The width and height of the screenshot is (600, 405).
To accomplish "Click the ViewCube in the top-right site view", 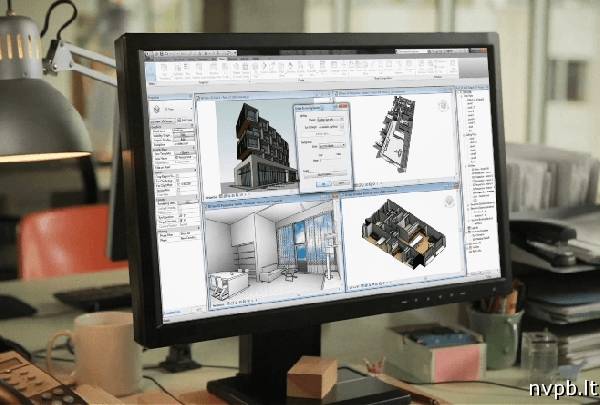I will tap(443, 105).
